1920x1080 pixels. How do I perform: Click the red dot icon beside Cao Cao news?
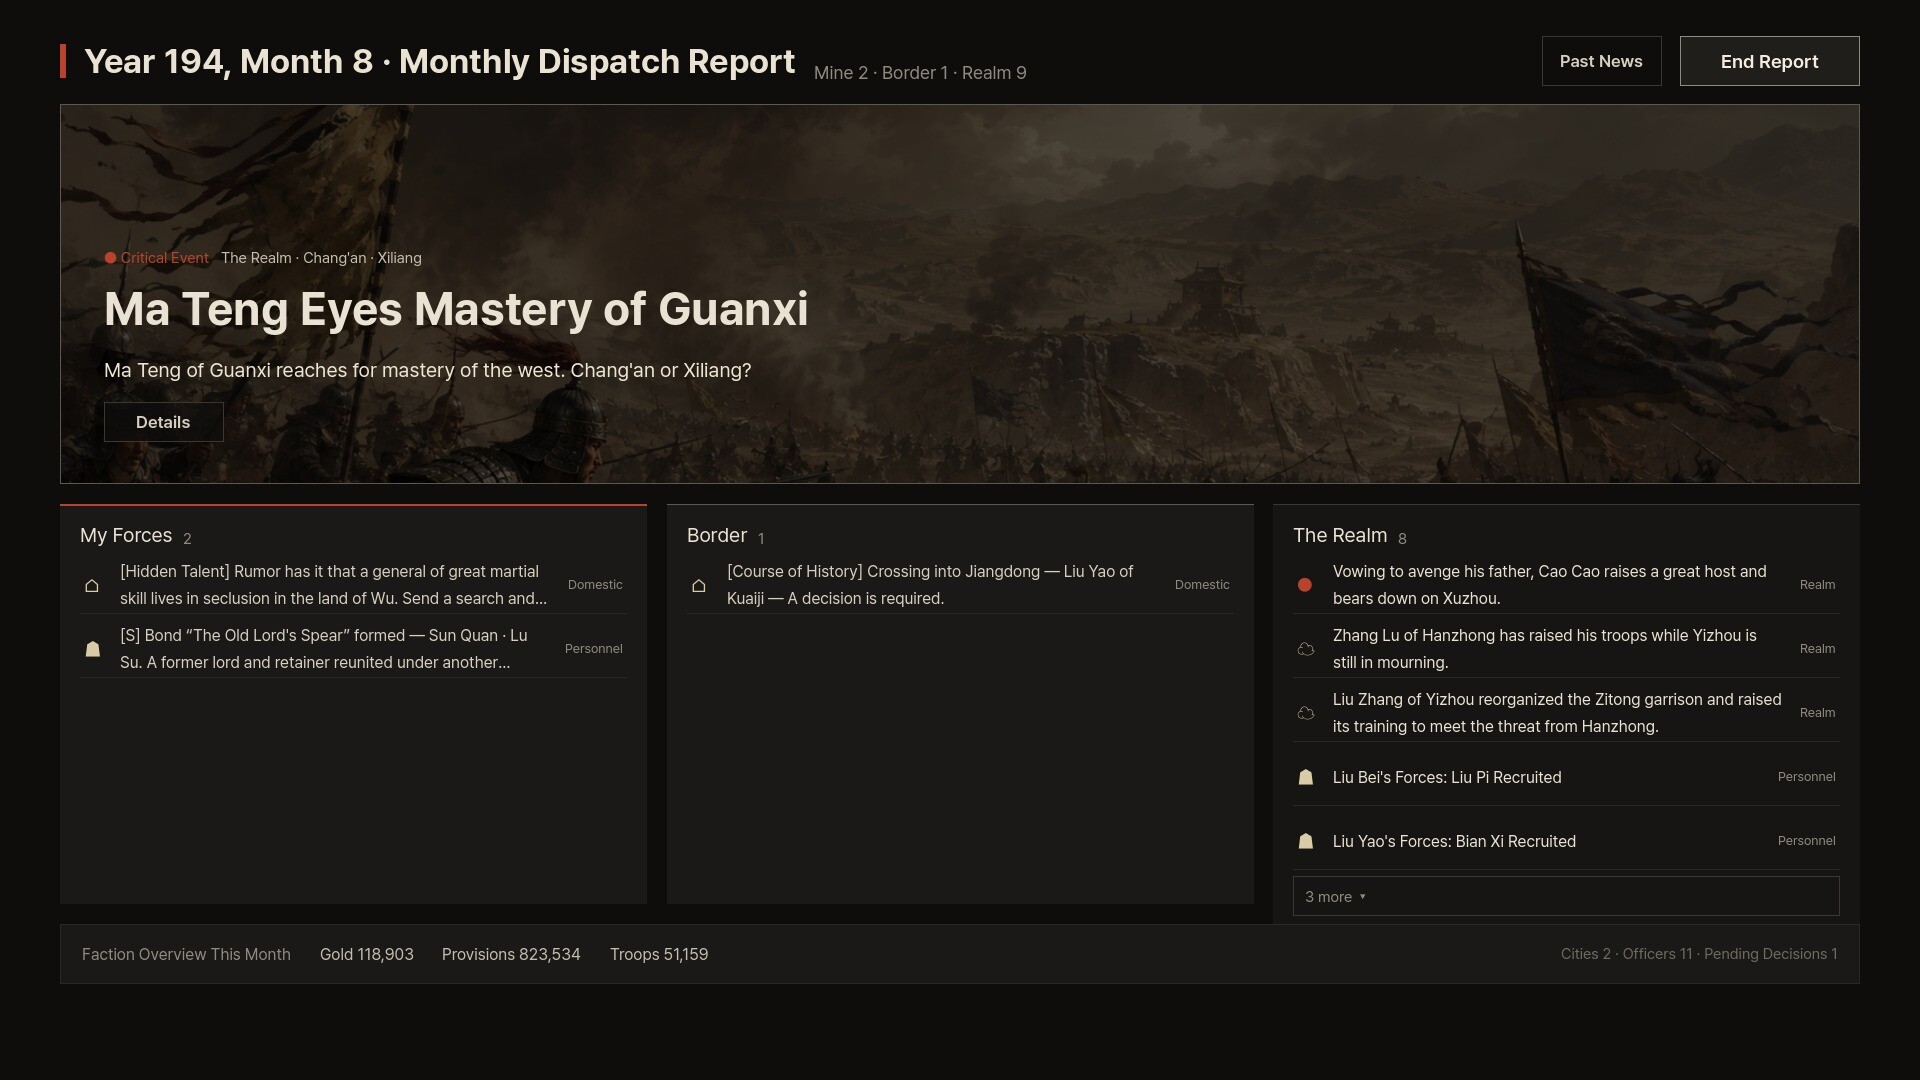coord(1305,585)
